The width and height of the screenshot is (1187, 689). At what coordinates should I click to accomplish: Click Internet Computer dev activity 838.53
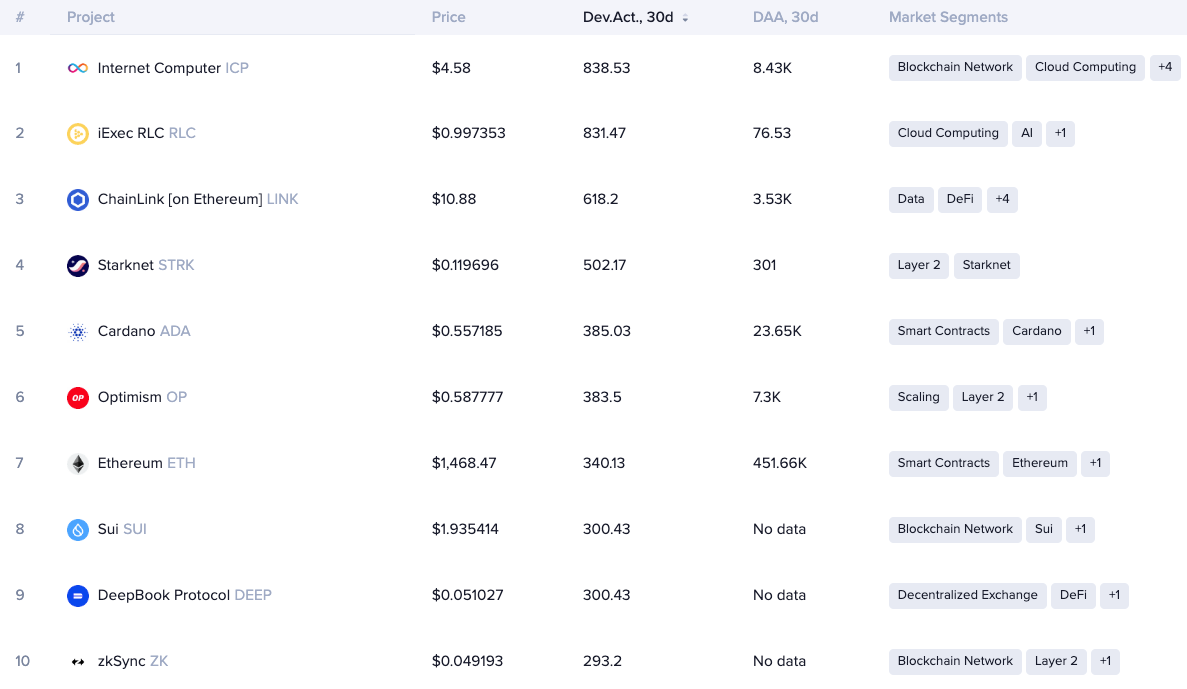point(606,68)
